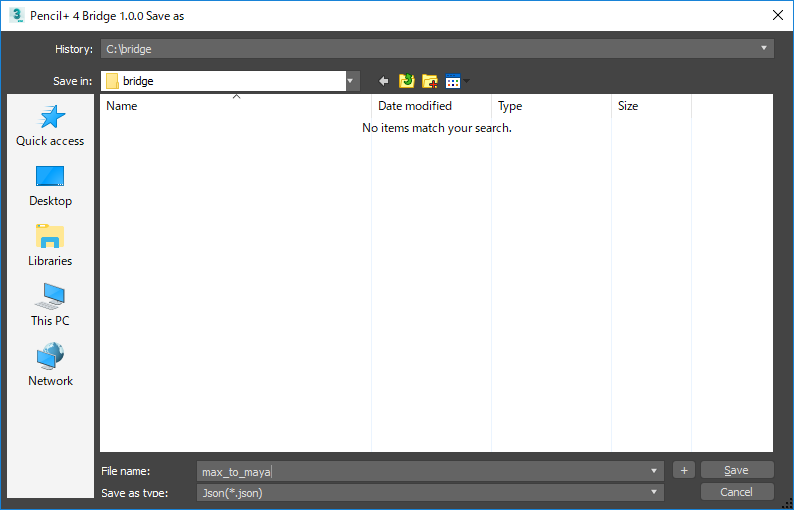Expand the History path dropdown
Screen dimensions: 794x510
point(764,48)
